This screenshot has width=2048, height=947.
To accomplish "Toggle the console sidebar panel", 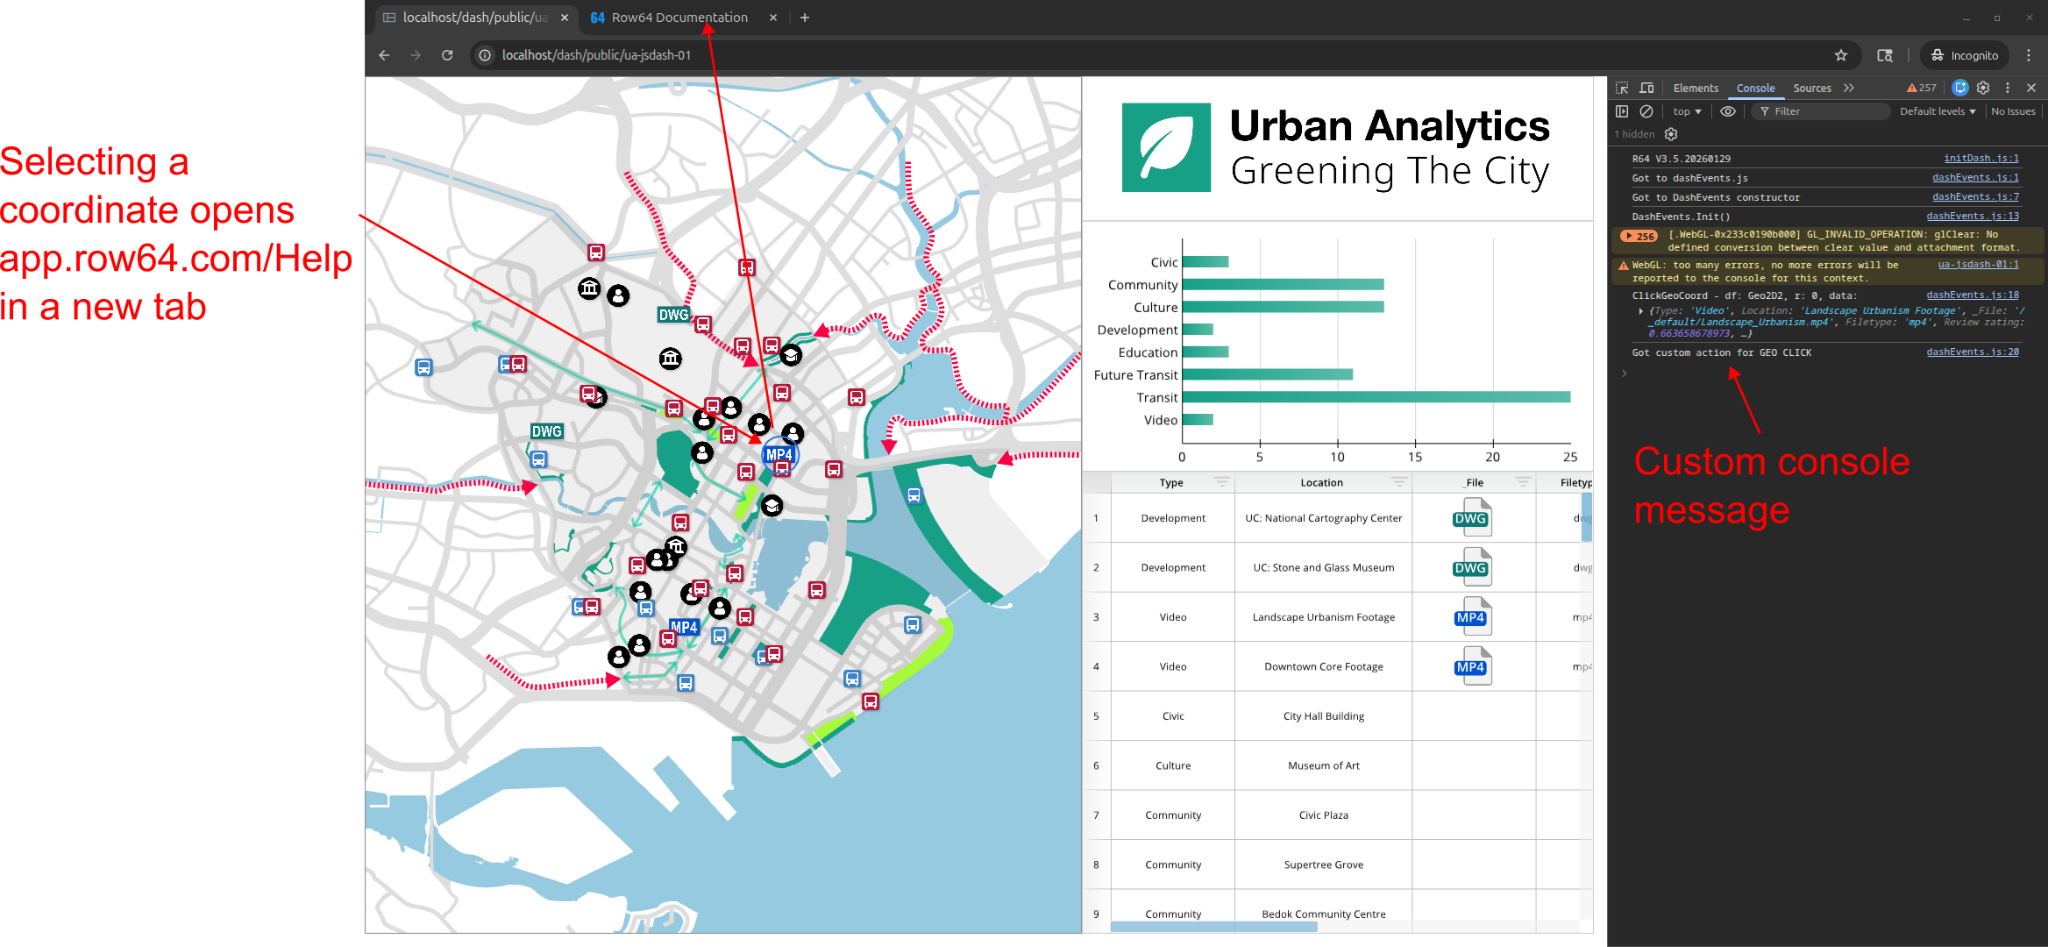I will (1622, 112).
